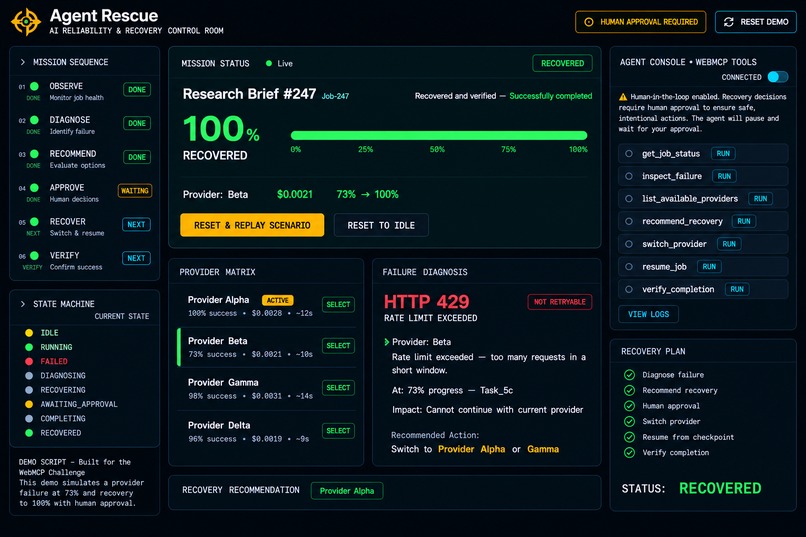
Task: Select the list_available_providers radio button
Action: point(629,199)
